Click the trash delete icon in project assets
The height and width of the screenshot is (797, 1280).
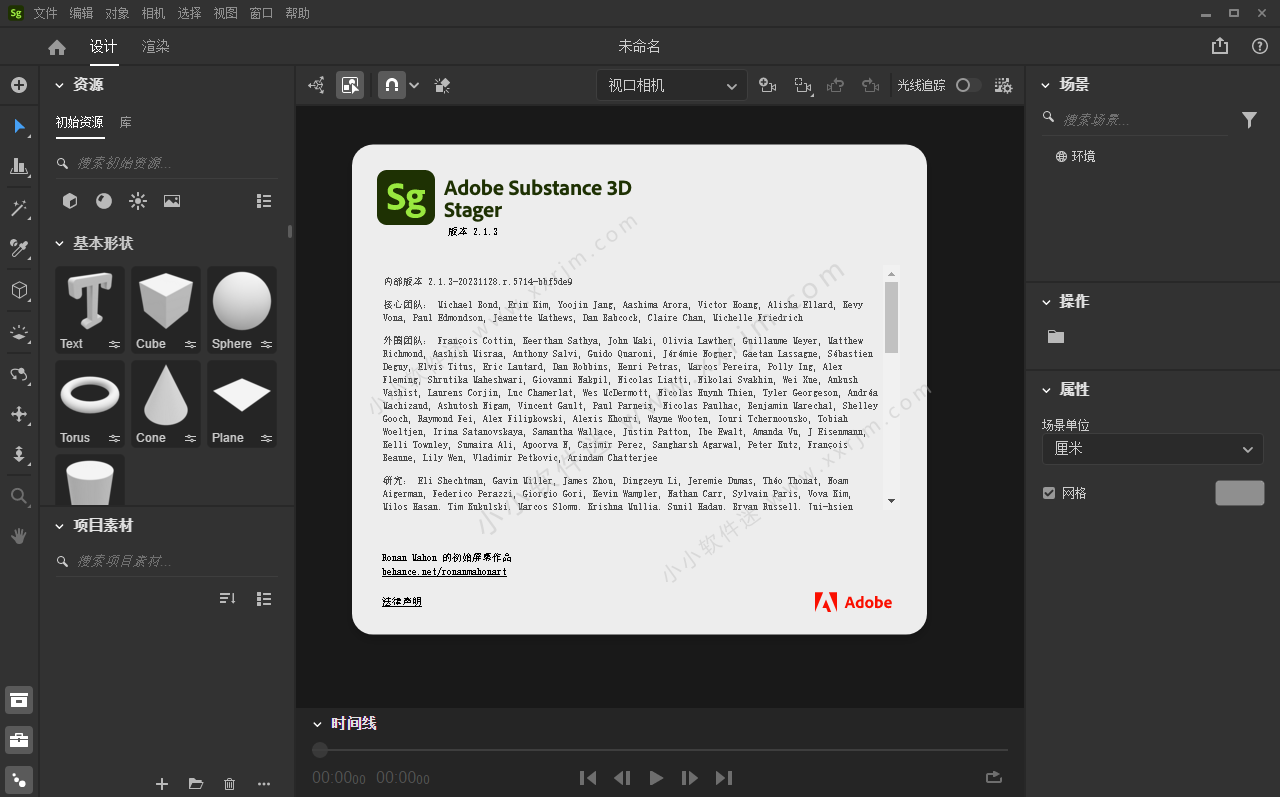(229, 784)
